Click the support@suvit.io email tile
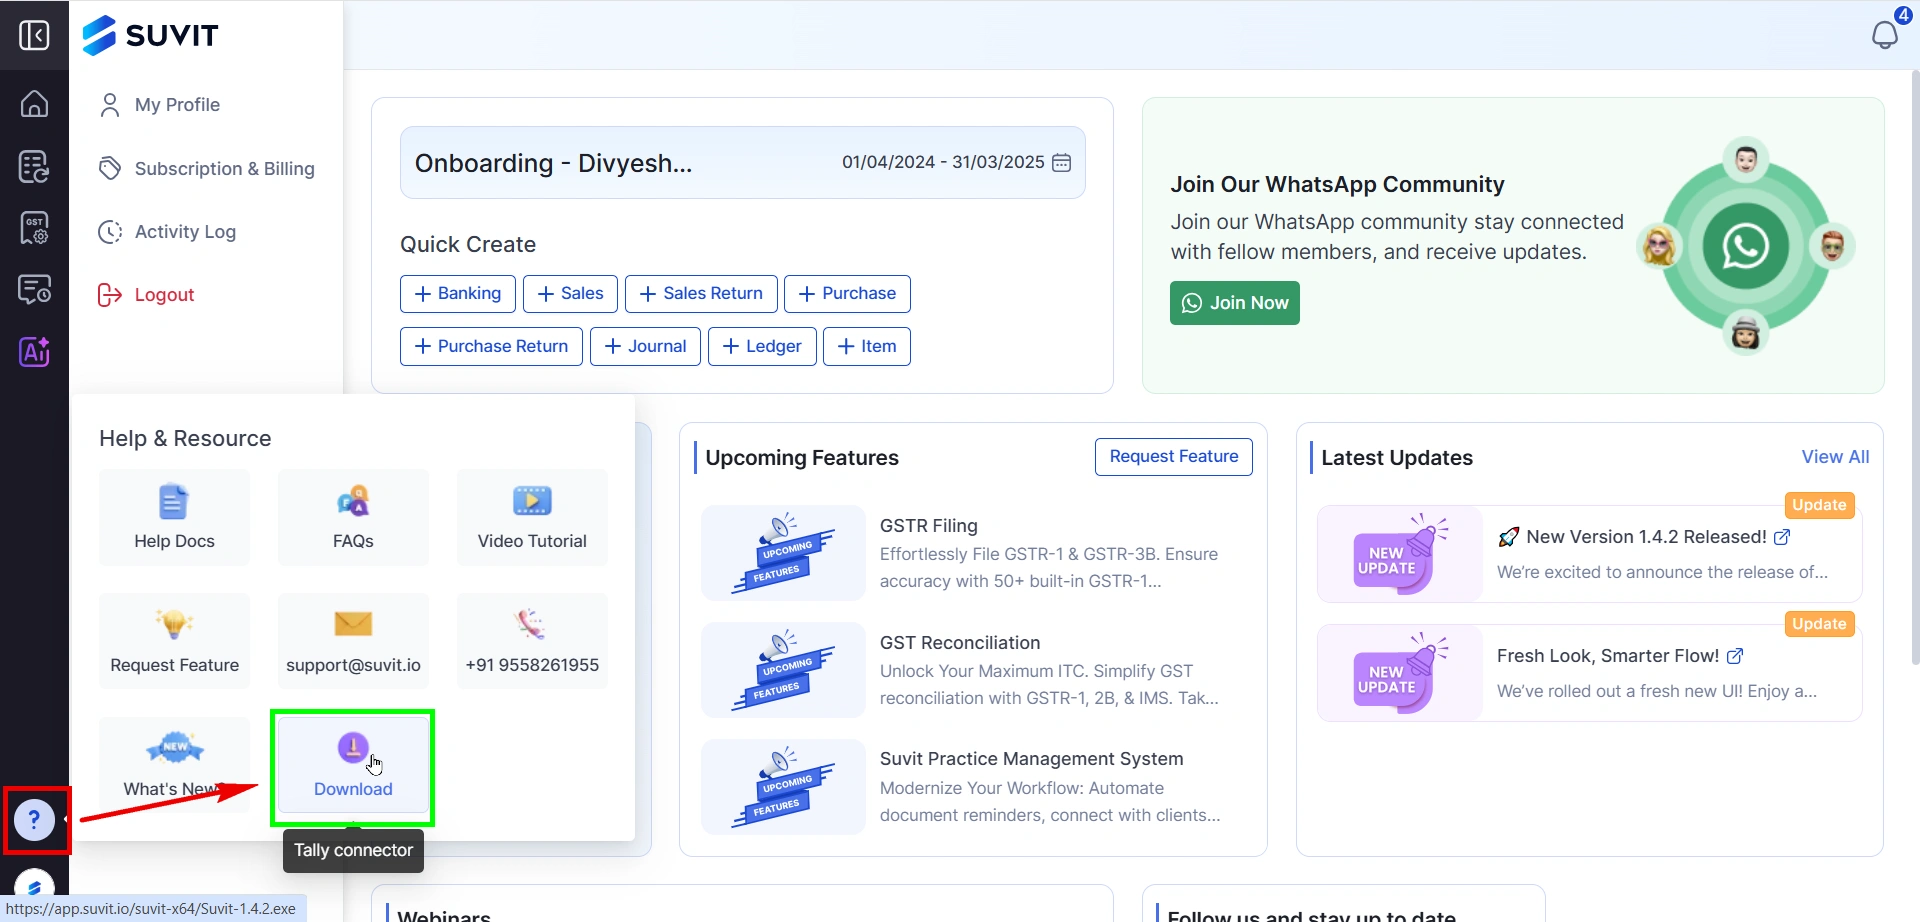The width and height of the screenshot is (1920, 922). point(353,641)
